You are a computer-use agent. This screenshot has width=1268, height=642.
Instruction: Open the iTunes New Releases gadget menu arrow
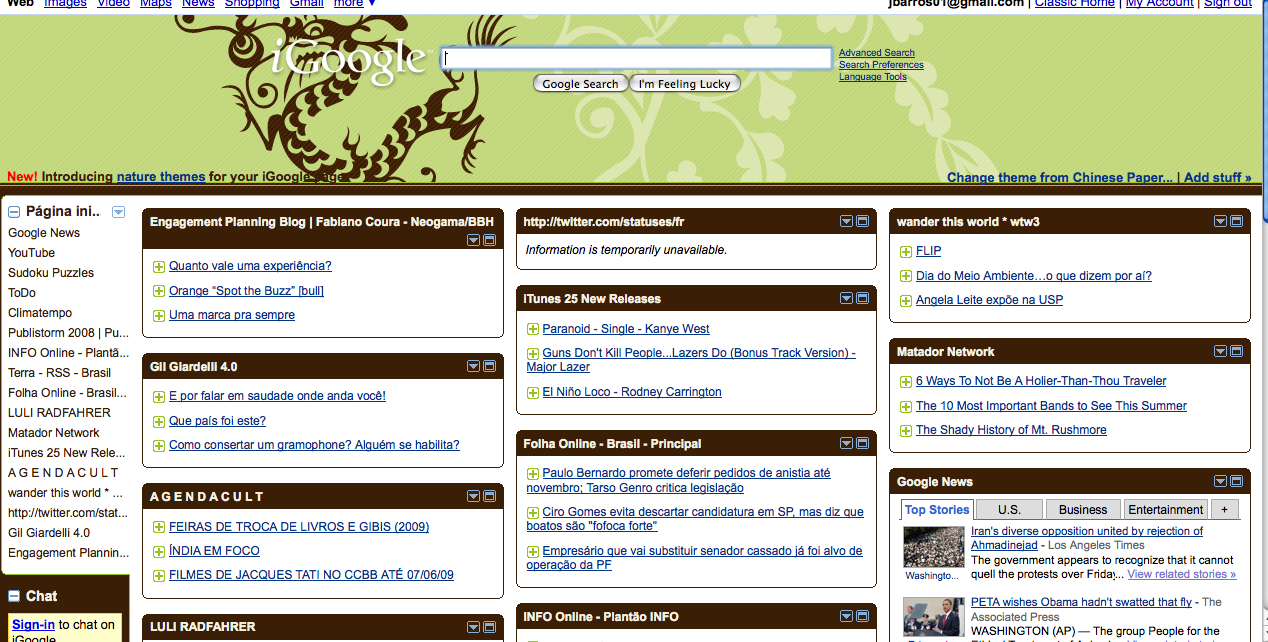tap(846, 298)
